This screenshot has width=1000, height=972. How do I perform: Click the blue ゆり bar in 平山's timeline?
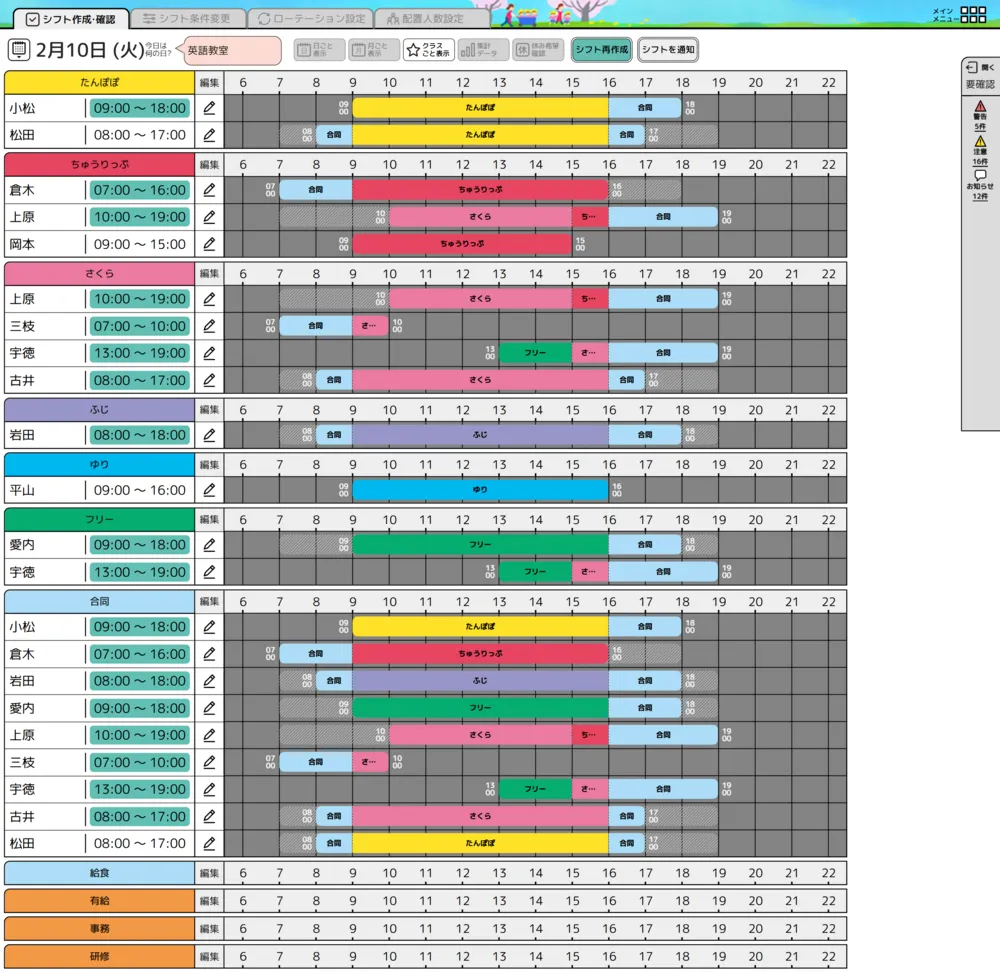480,490
